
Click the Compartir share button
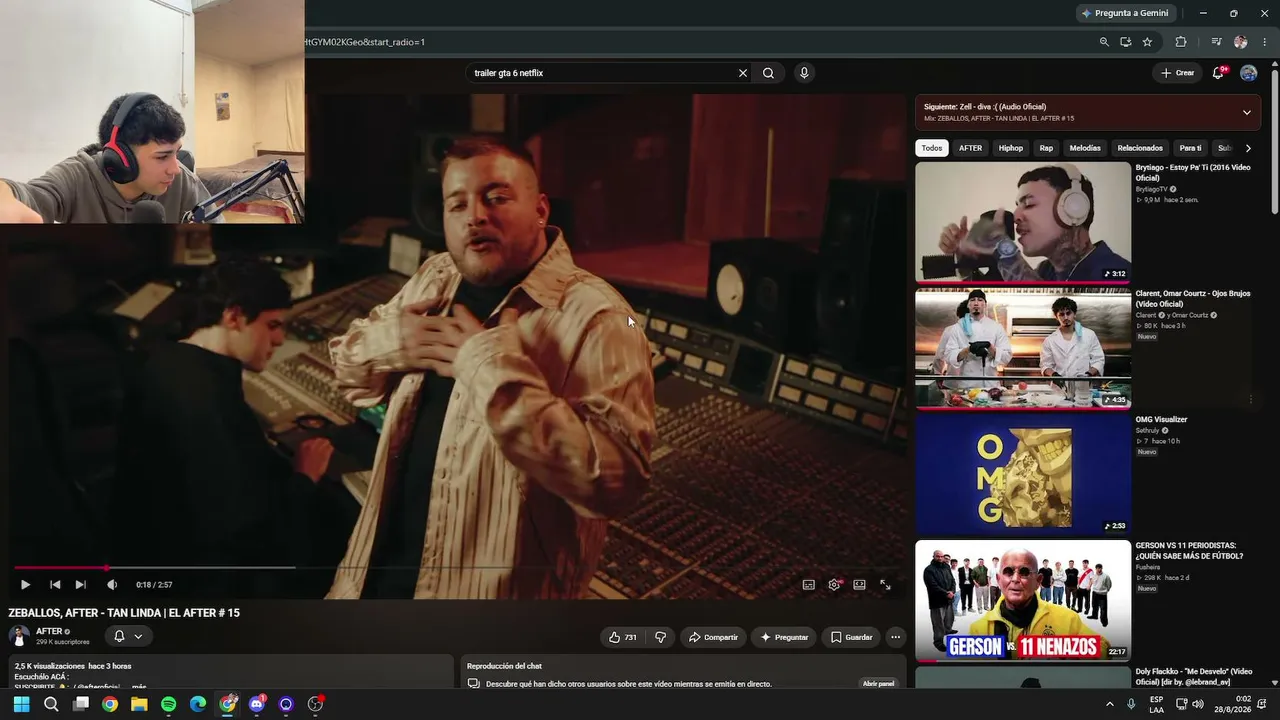pos(713,637)
